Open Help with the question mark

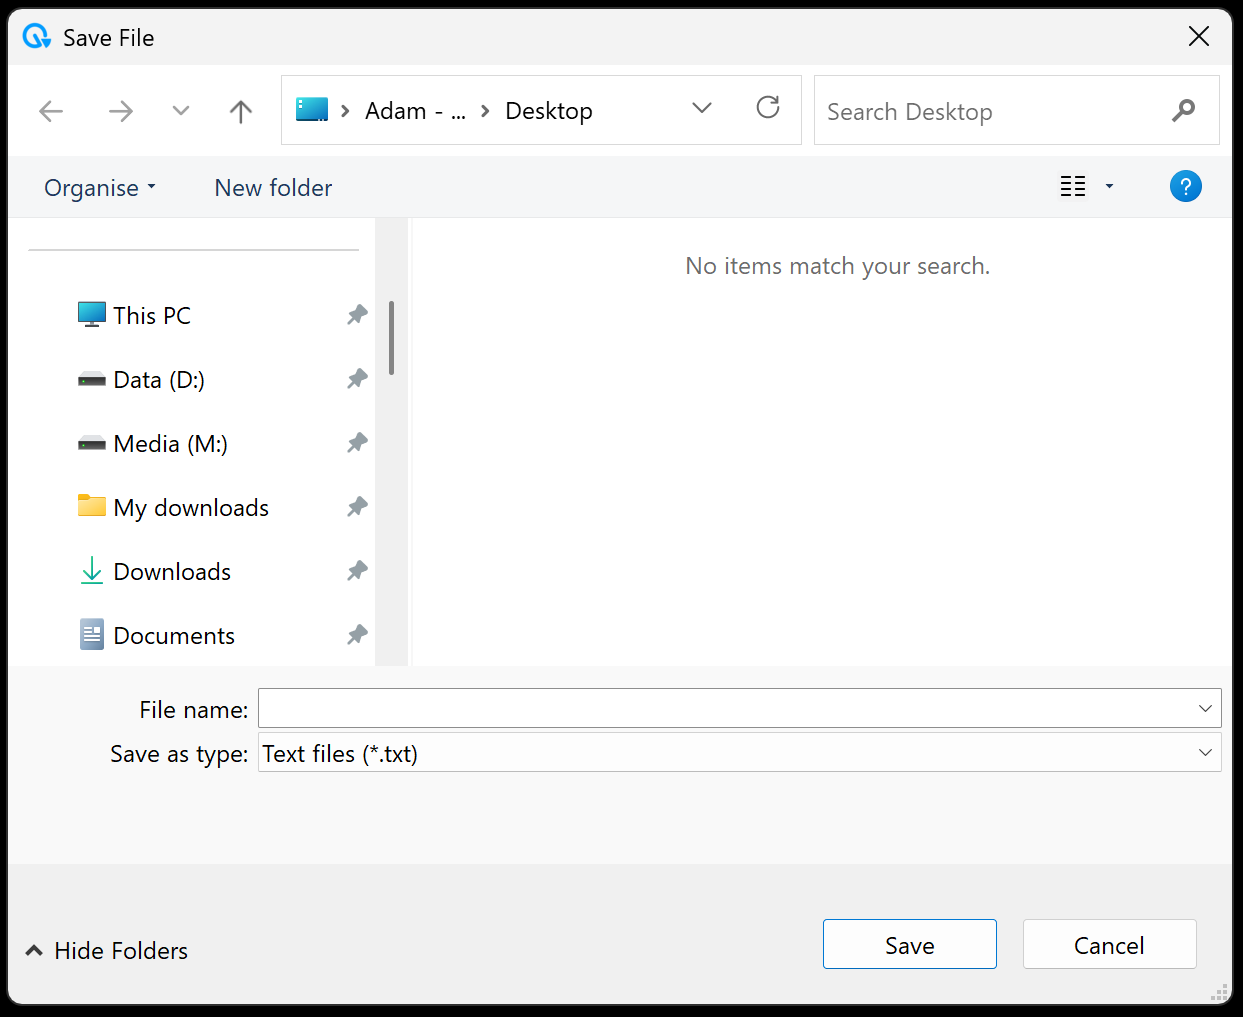point(1185,187)
